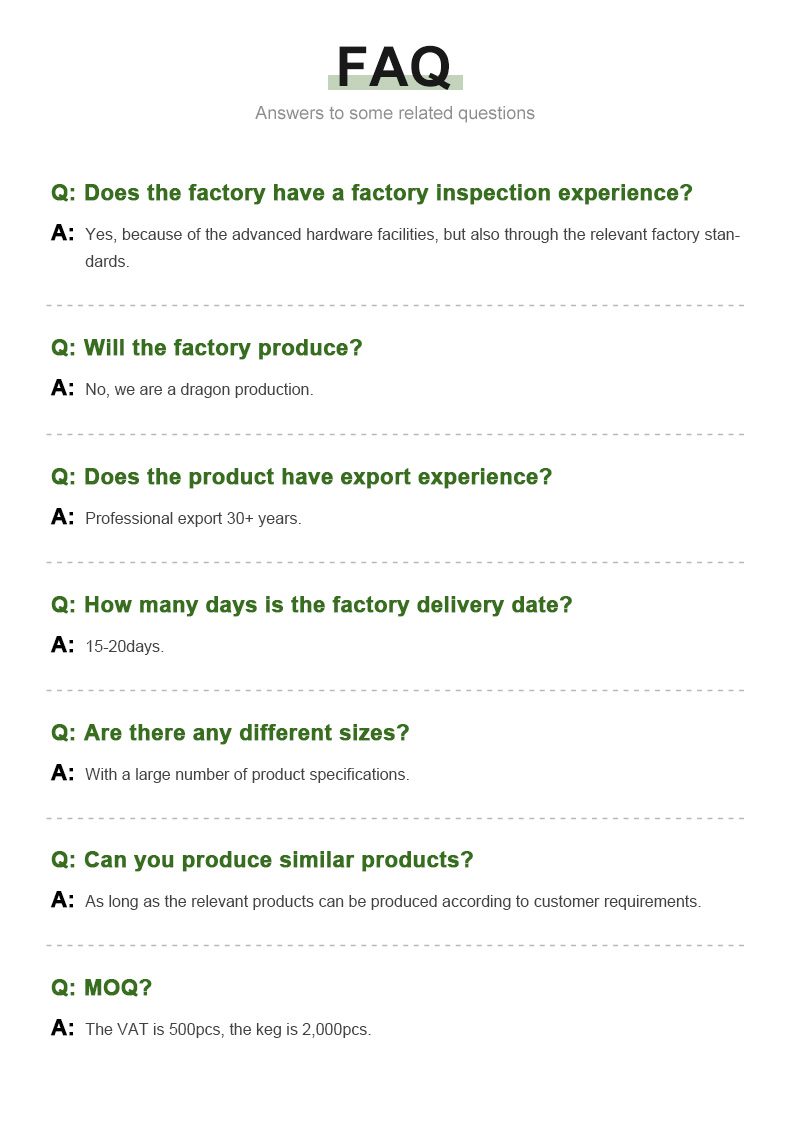Image resolution: width=790 pixels, height=1139 pixels.
Task: Select the 'MOQ?' question
Action: (102, 987)
